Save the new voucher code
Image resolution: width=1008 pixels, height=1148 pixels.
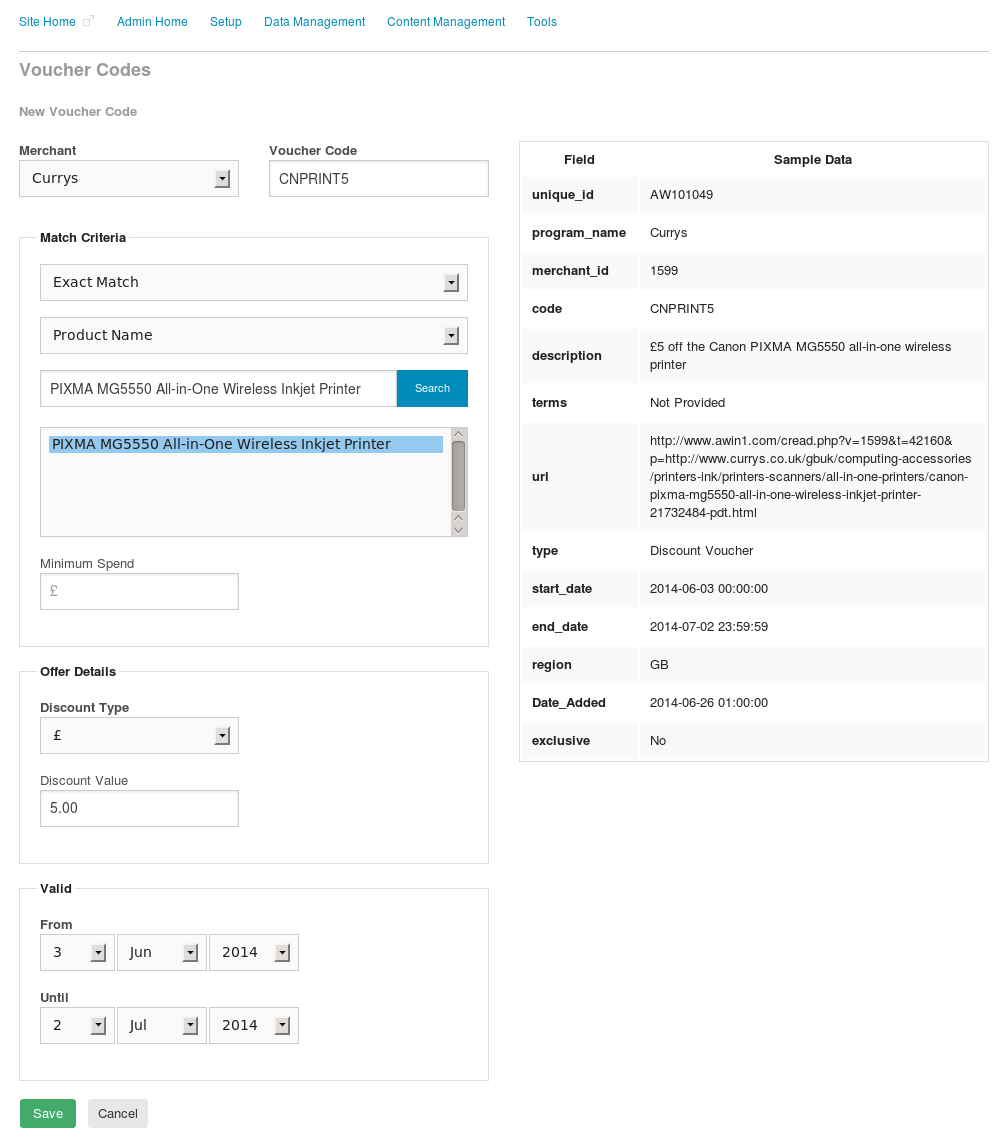click(48, 1114)
